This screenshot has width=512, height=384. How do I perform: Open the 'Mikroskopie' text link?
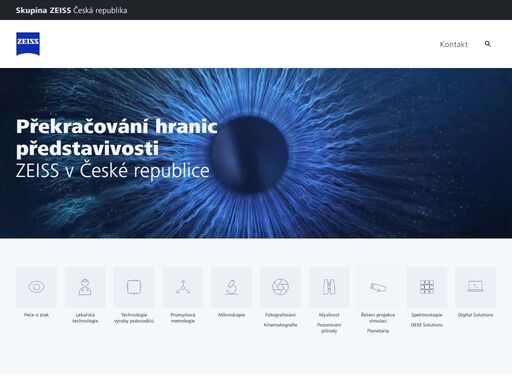tap(231, 315)
